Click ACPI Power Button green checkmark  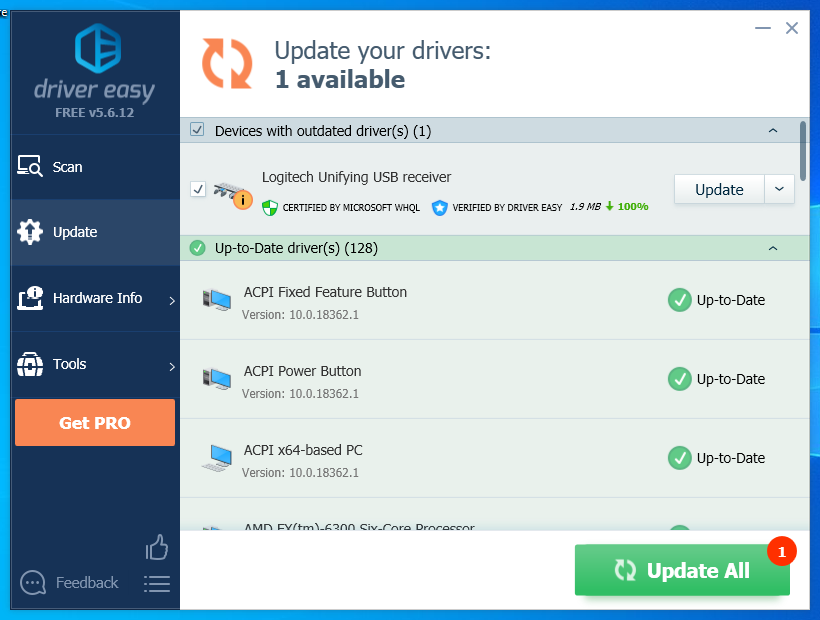pos(679,379)
